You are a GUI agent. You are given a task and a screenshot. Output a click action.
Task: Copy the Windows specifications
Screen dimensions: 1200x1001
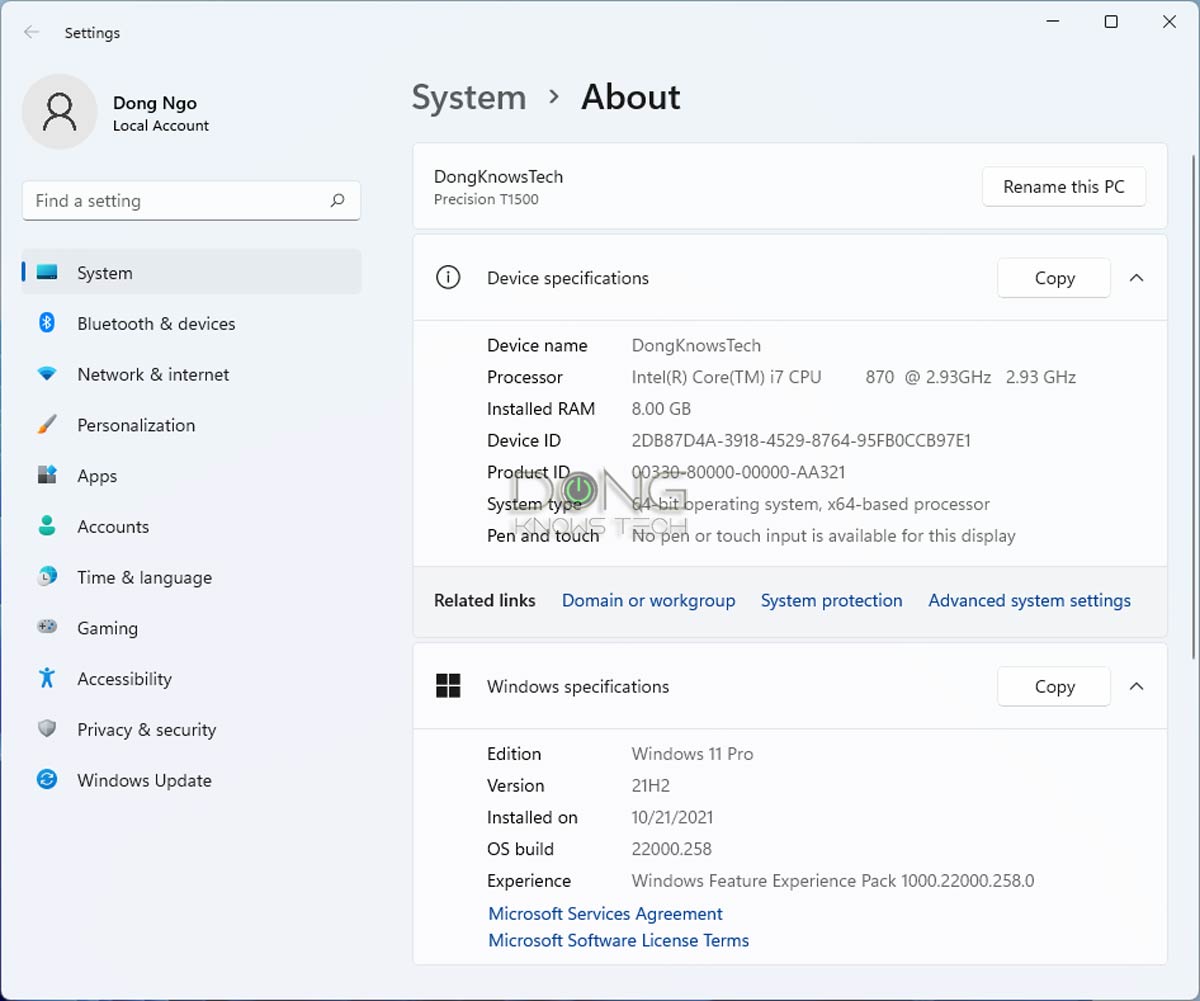pyautogui.click(x=1054, y=686)
